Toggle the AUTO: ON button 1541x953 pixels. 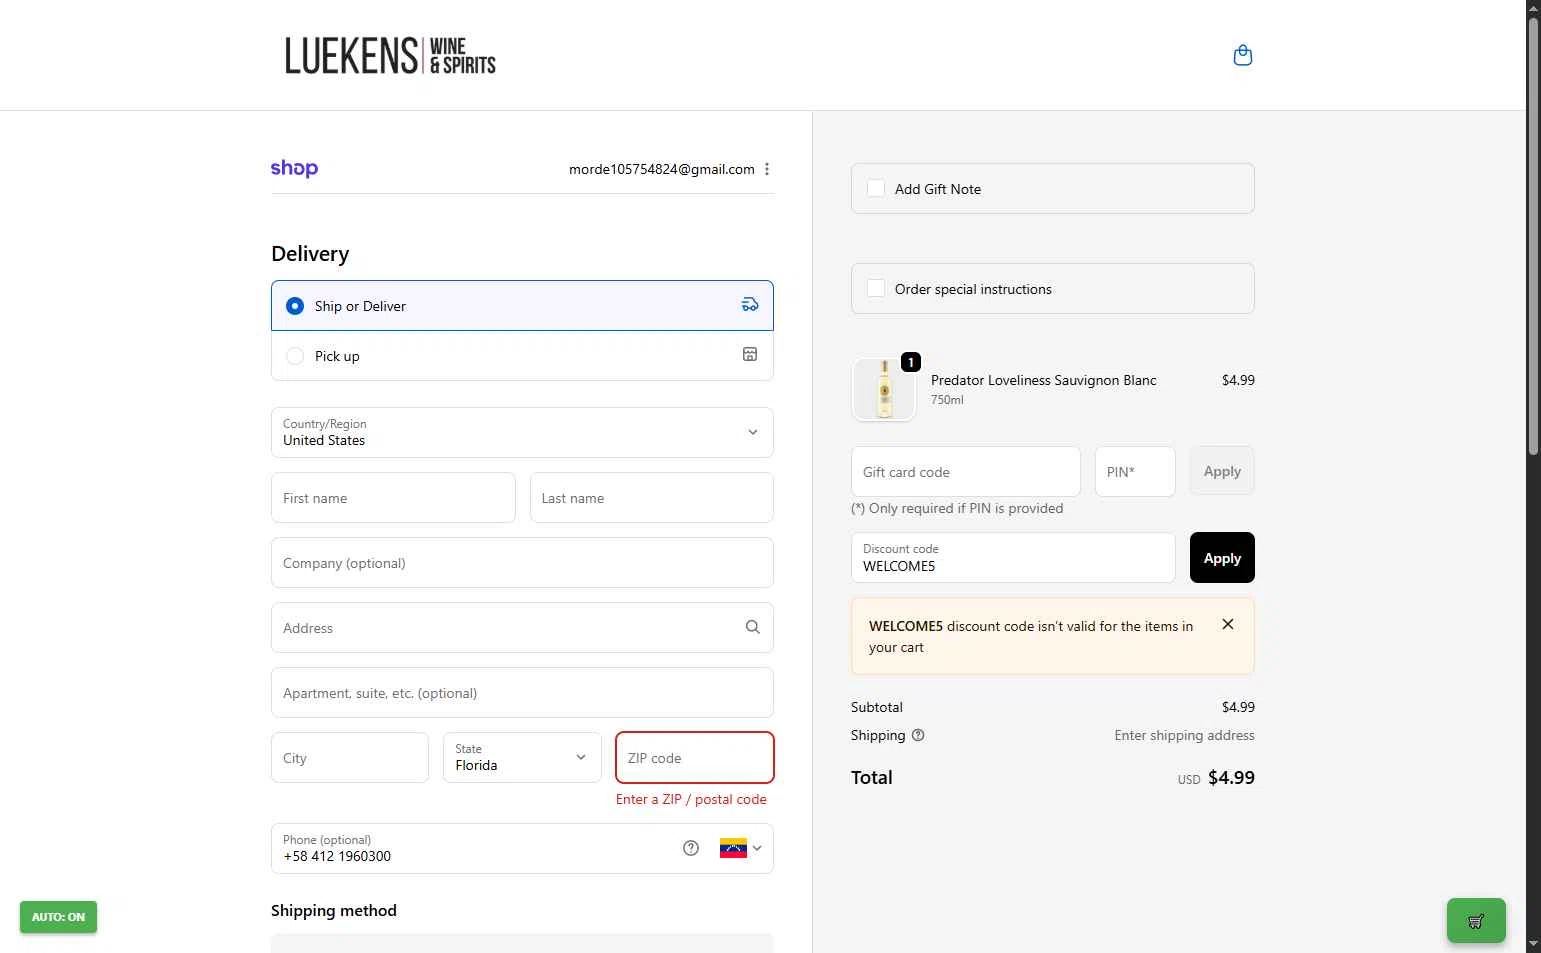coord(58,917)
